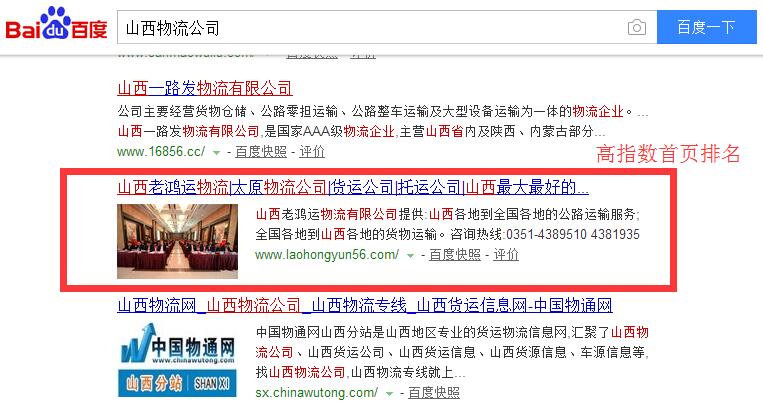
Task: Click the www.laohongyun56.com/ URL text
Action: (x=327, y=255)
